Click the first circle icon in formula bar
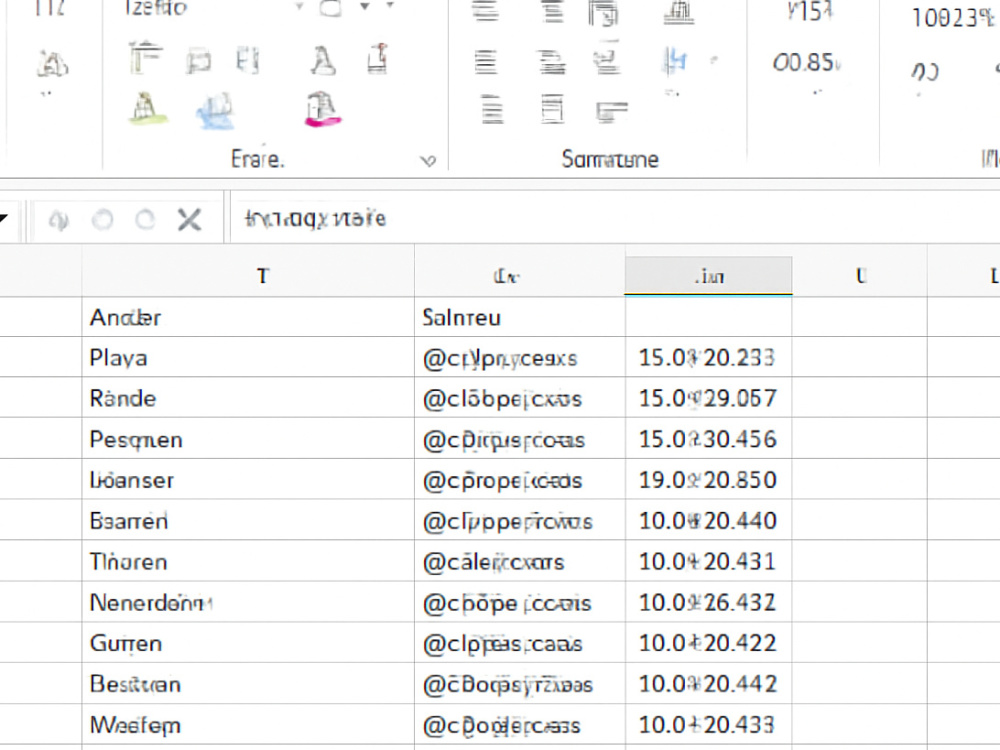The width and height of the screenshot is (1000, 750). (103, 220)
